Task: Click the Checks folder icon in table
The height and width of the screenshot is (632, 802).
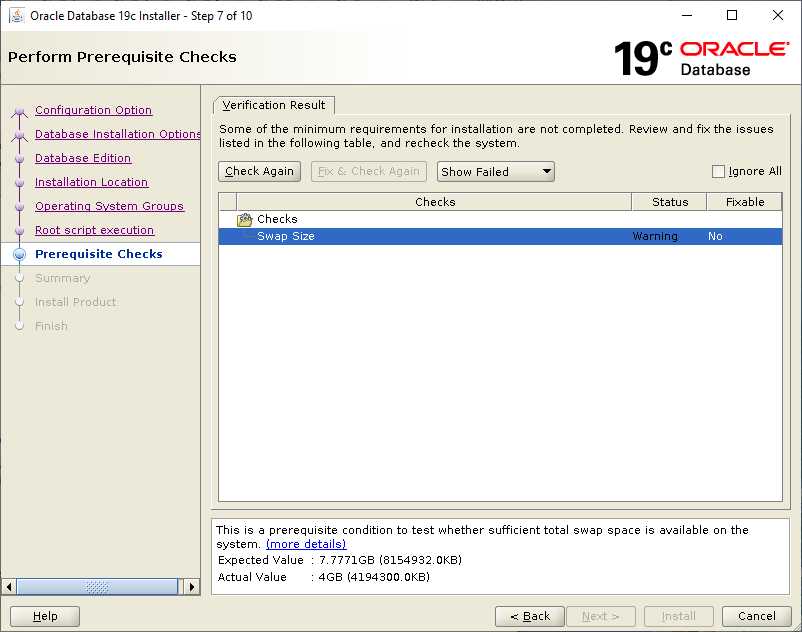Action: pos(244,219)
